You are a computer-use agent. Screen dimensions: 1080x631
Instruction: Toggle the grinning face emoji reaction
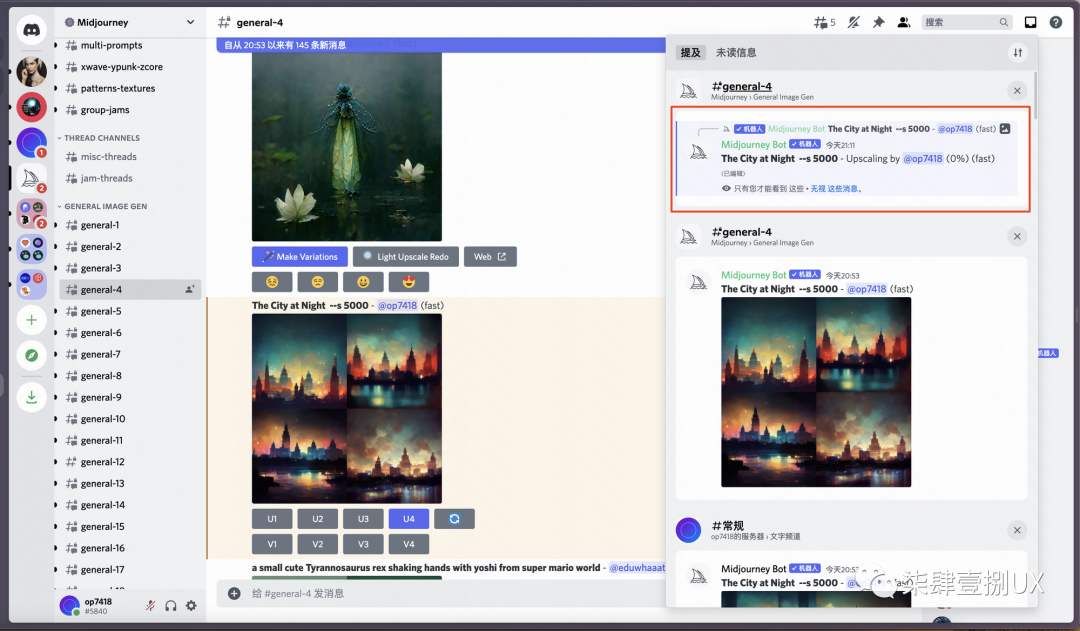click(x=363, y=282)
